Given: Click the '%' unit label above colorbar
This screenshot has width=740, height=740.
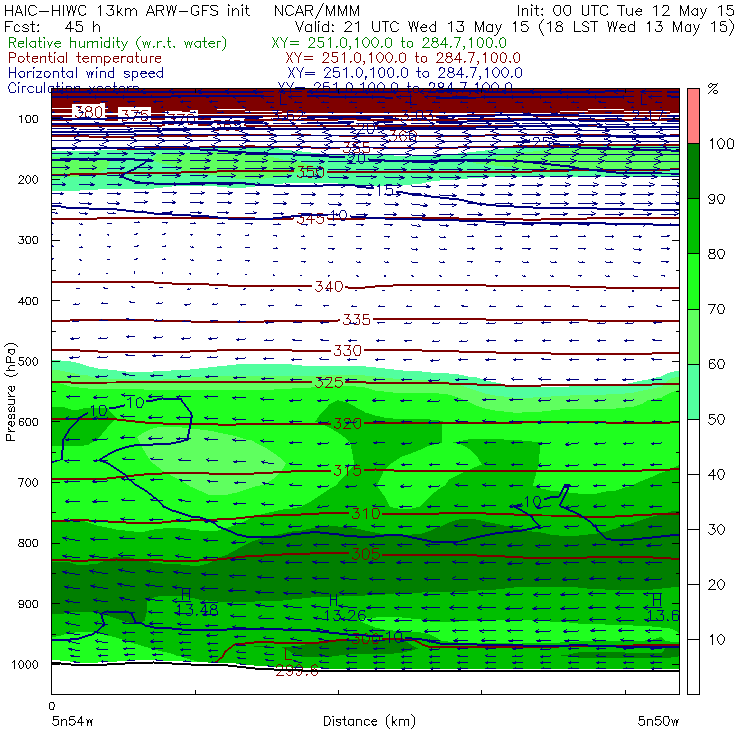Looking at the screenshot, I should coord(713,89).
